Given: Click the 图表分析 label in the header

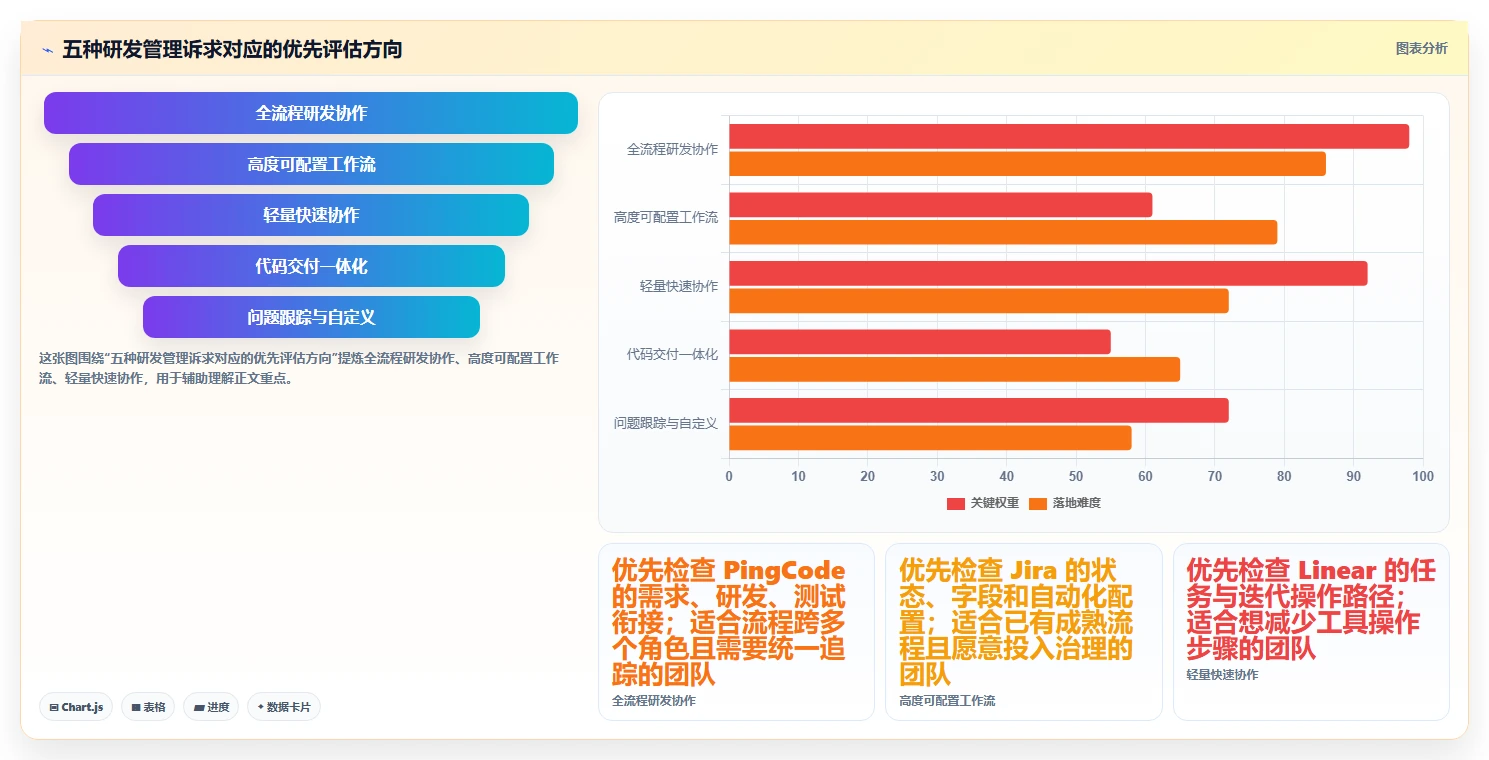Looking at the screenshot, I should click(1421, 48).
